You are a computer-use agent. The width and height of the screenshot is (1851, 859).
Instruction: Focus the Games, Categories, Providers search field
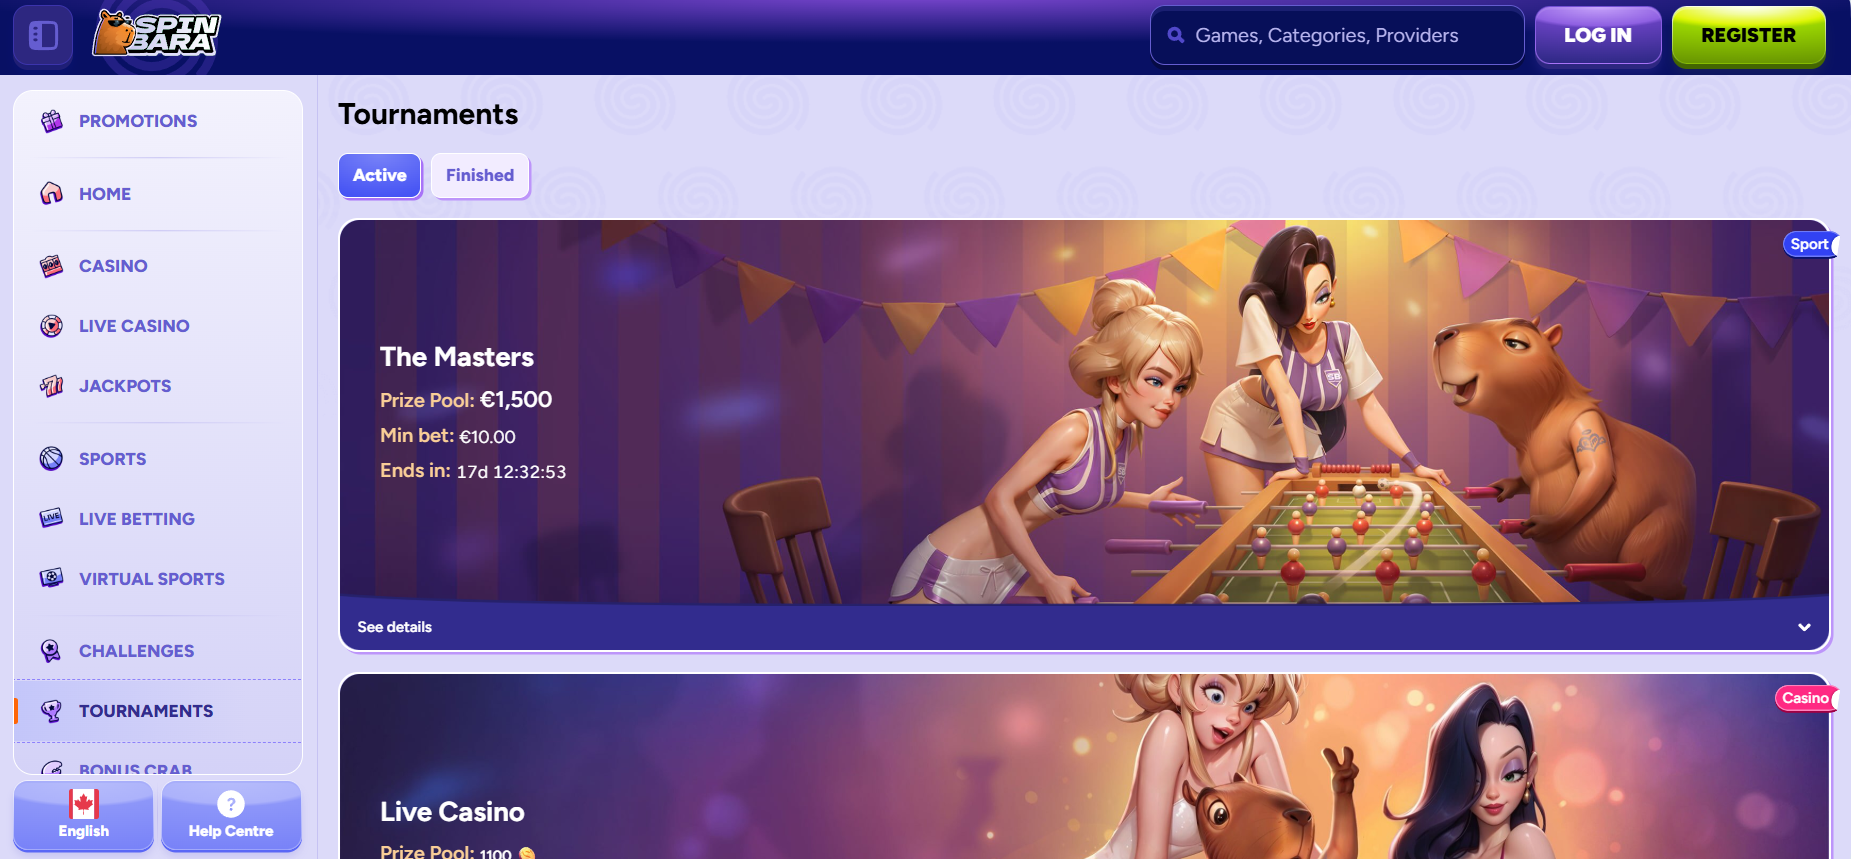pyautogui.click(x=1337, y=35)
